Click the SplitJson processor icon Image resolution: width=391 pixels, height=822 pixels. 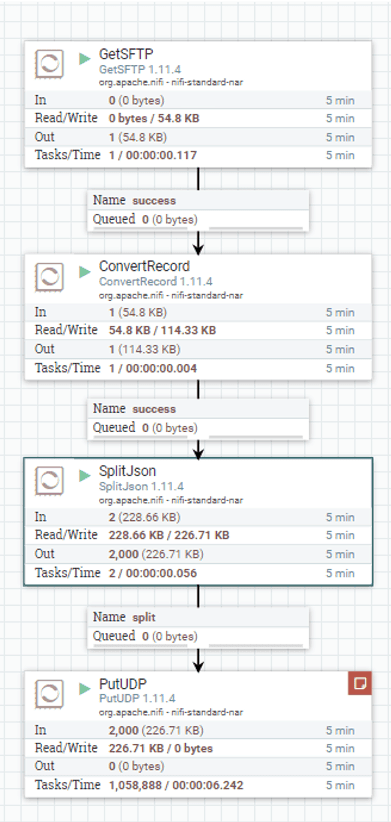[x=49, y=481]
